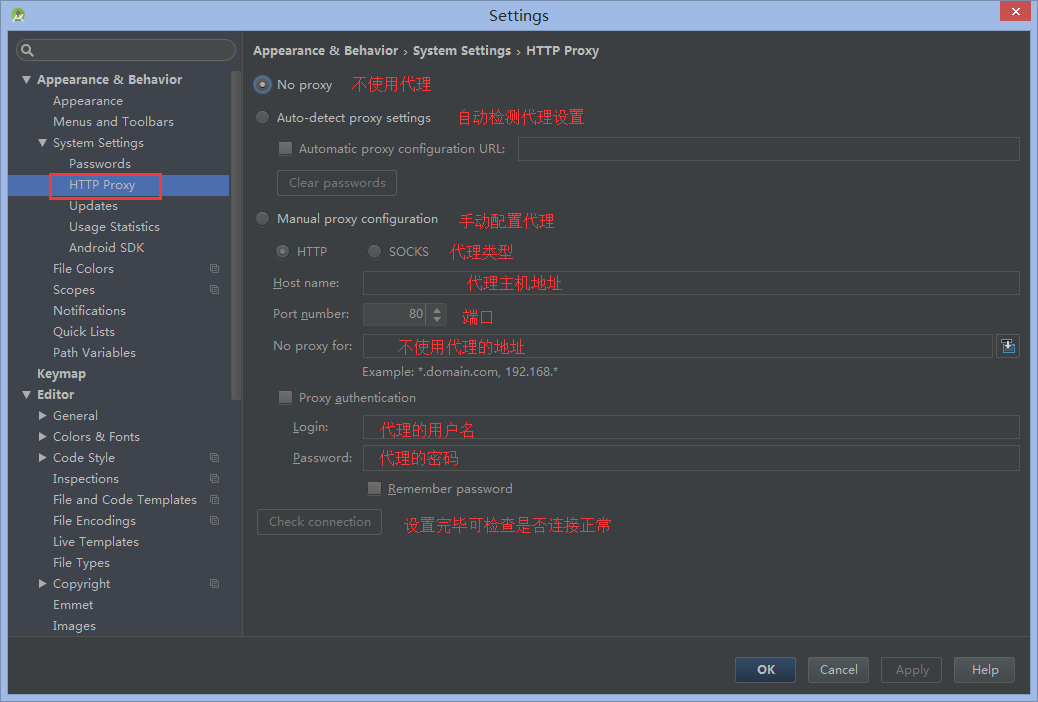Select HTTP Proxy in the settings tree
1038x702 pixels.
click(103, 185)
